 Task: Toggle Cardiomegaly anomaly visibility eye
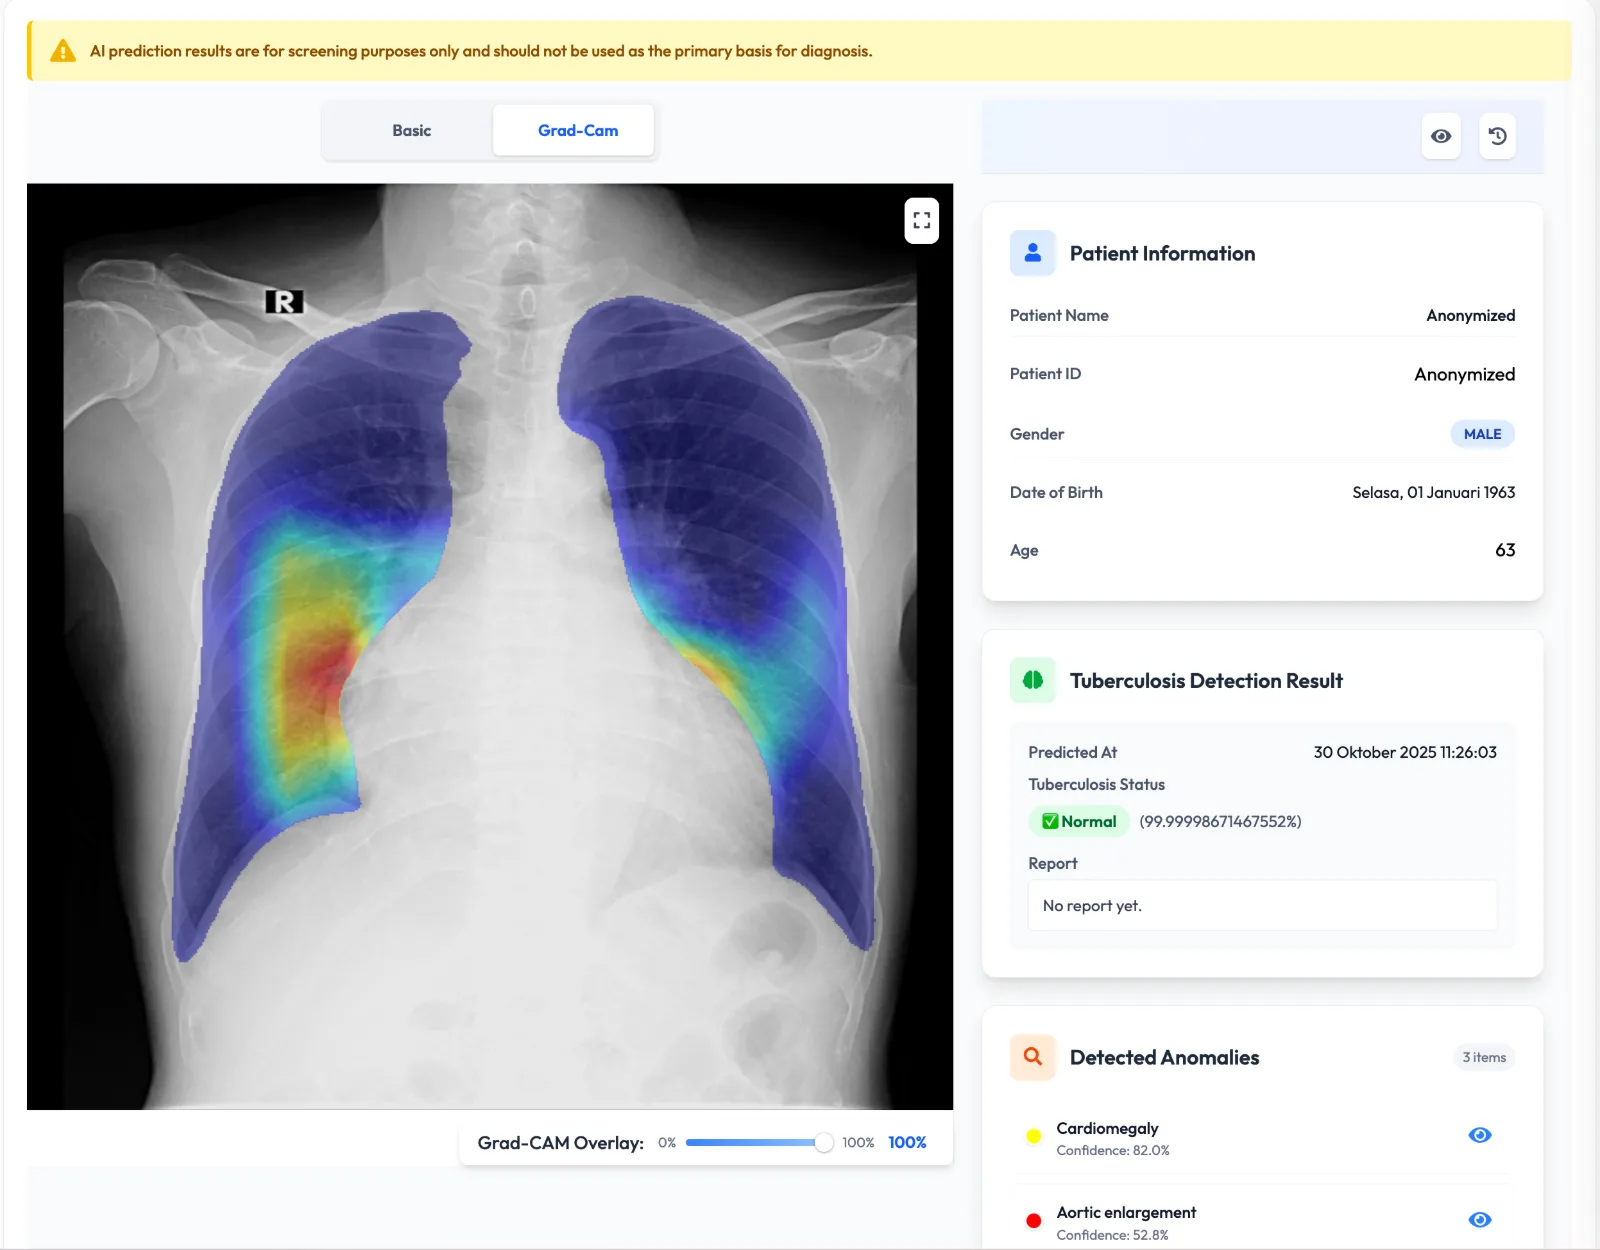(1480, 1135)
